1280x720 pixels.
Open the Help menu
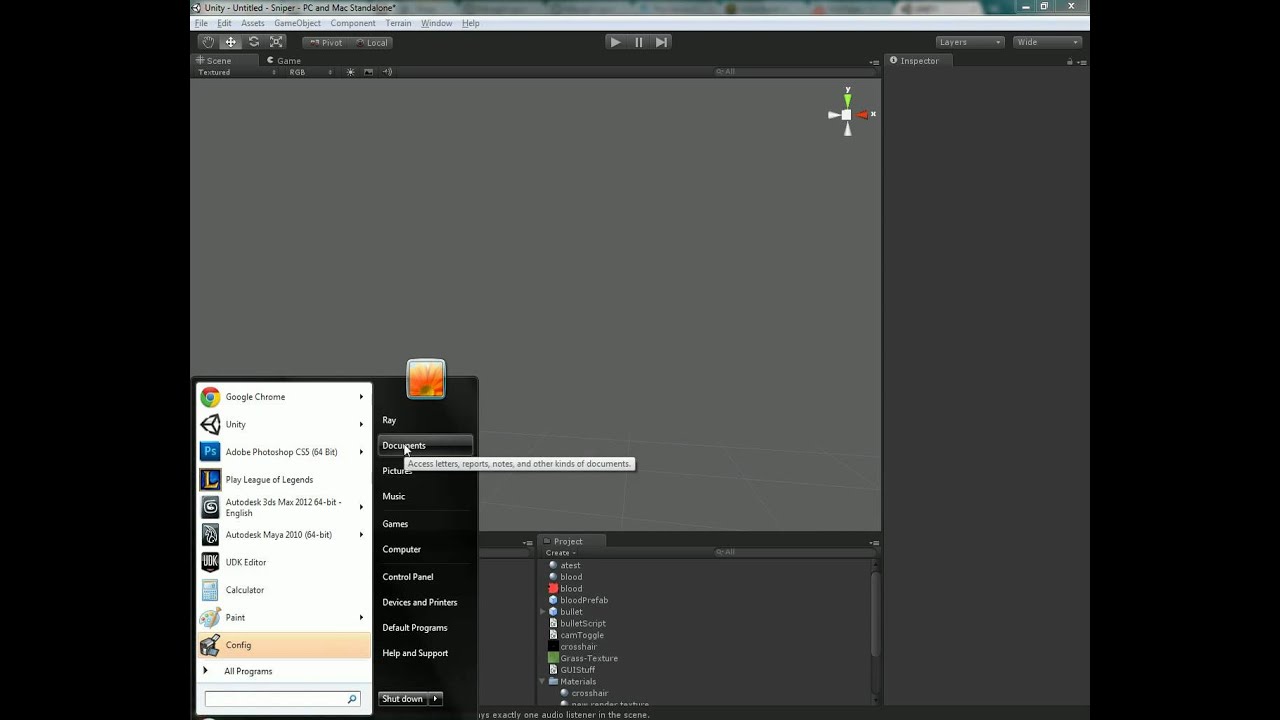pos(470,23)
